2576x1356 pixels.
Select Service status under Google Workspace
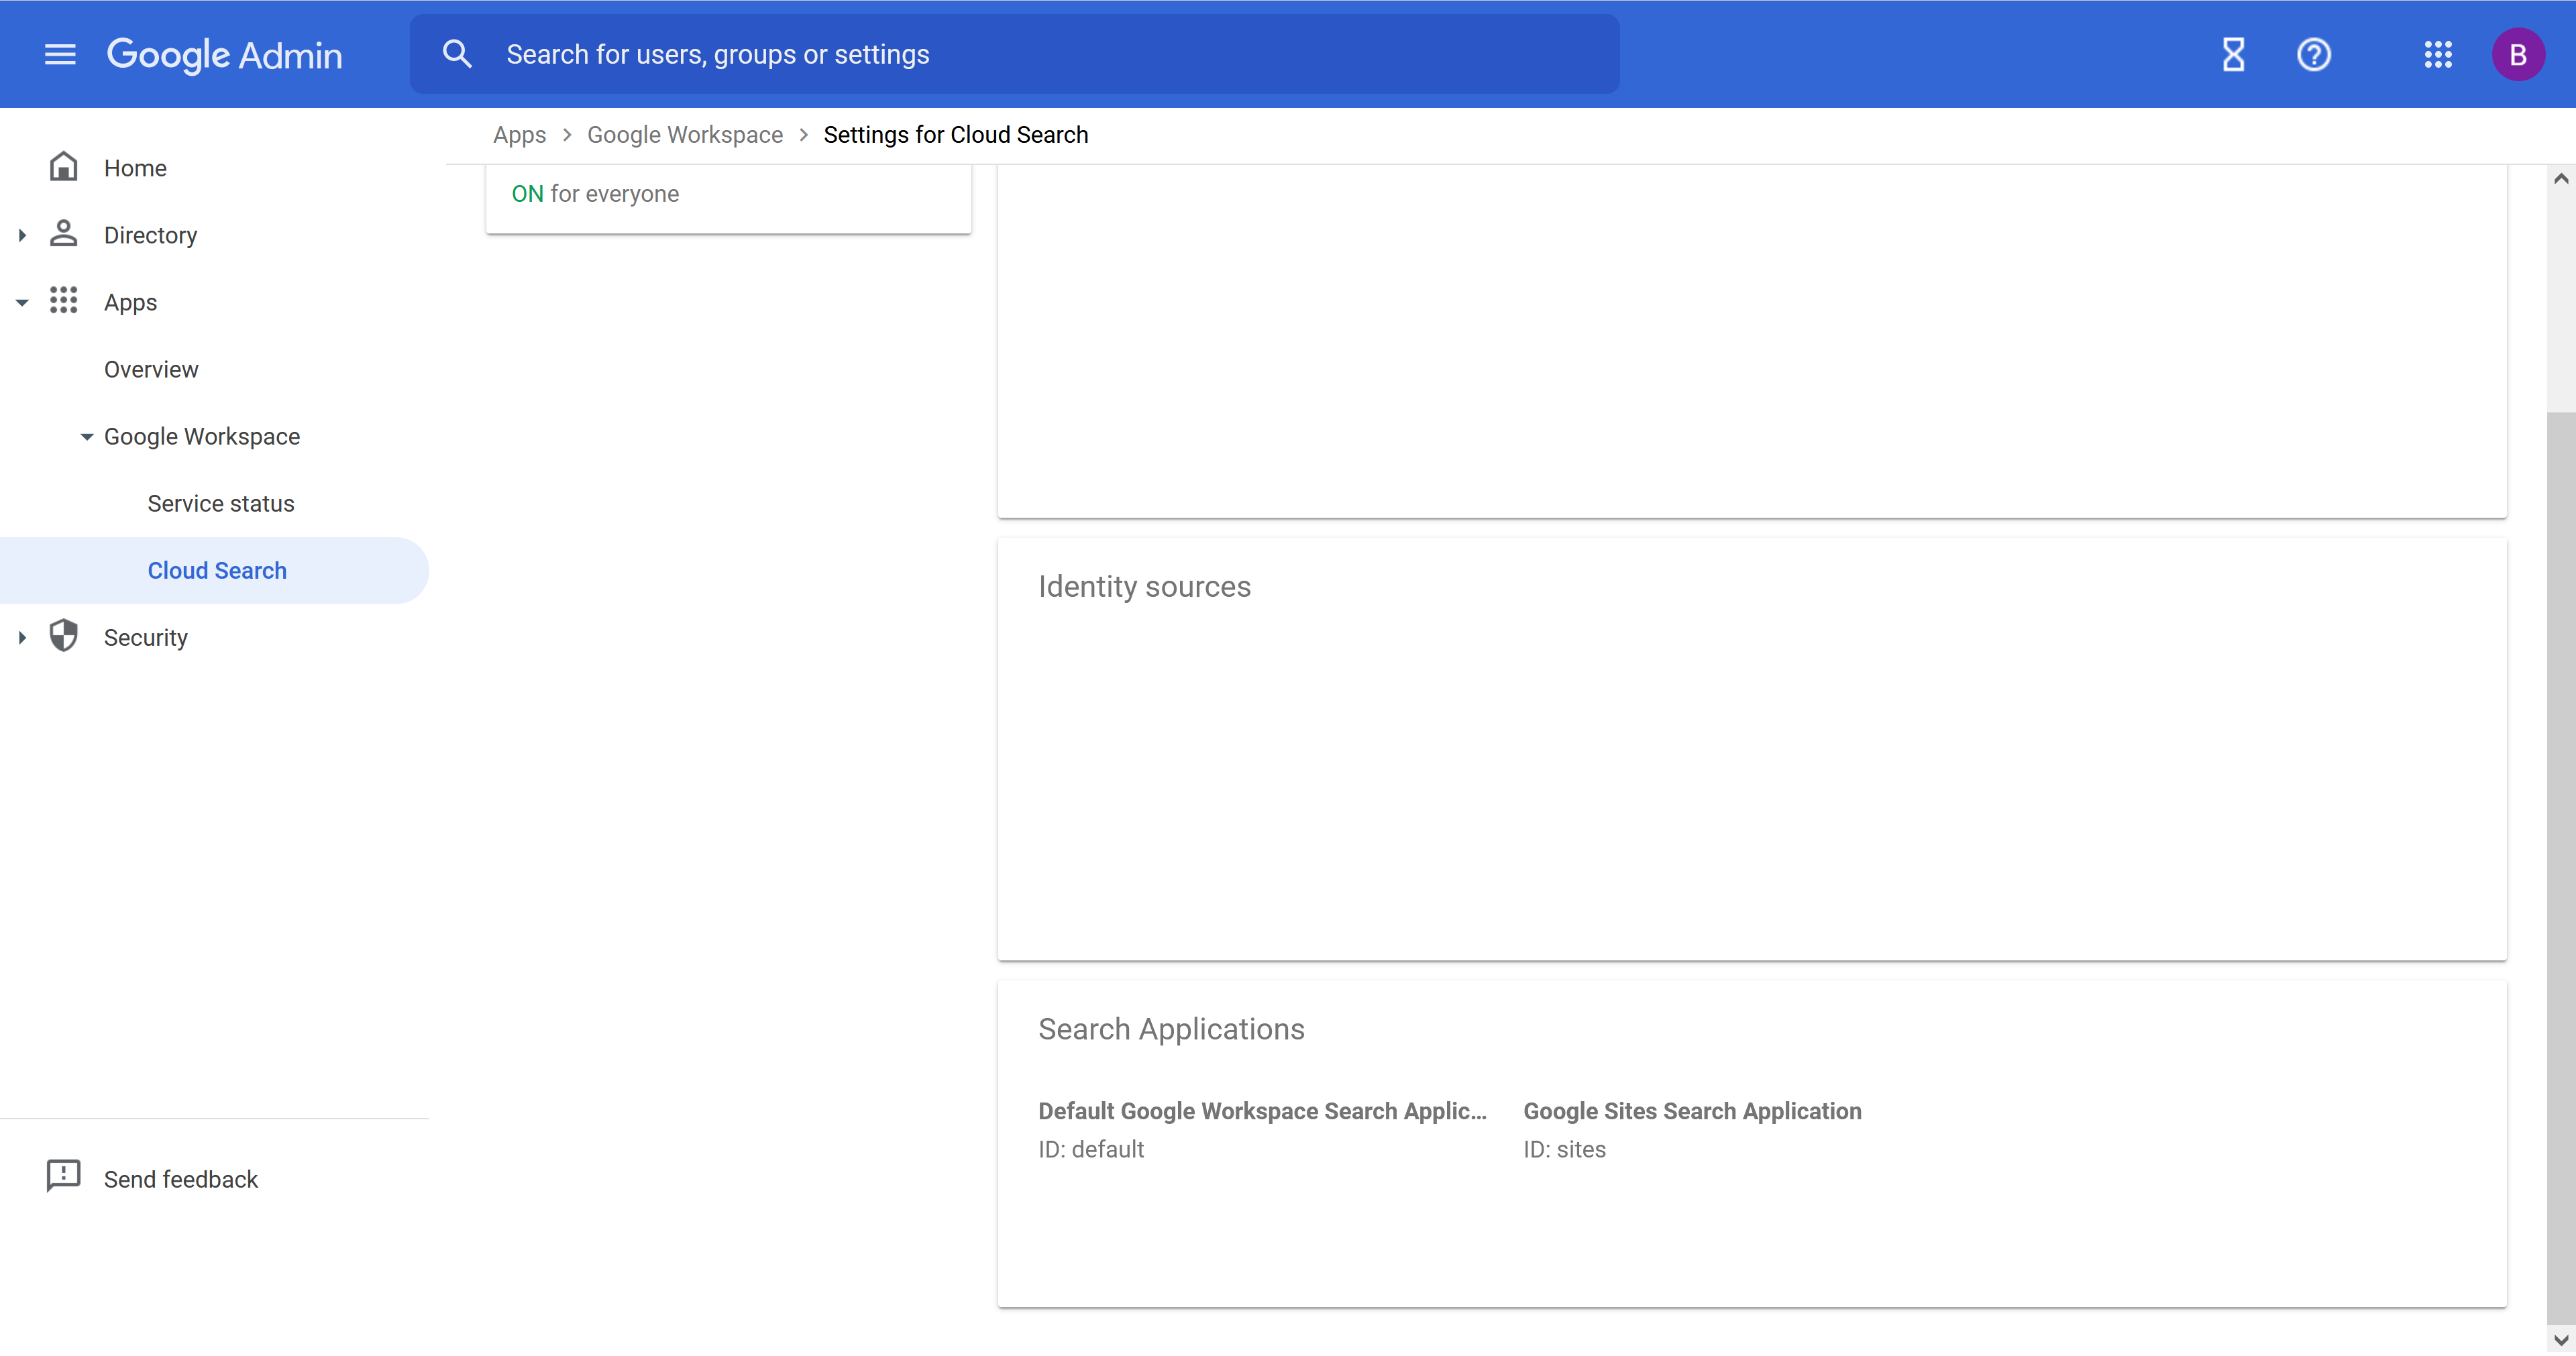(x=220, y=503)
